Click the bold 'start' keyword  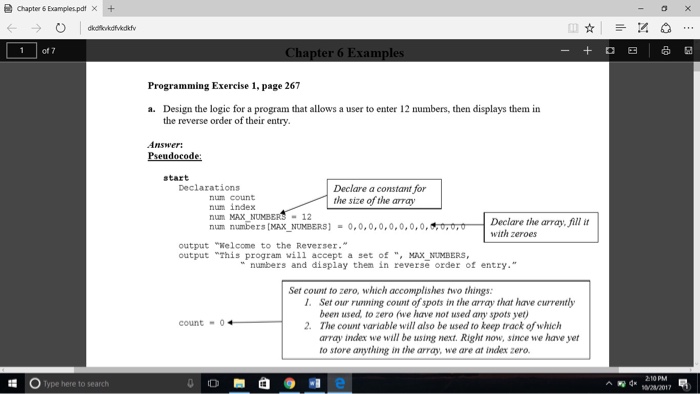coord(176,178)
